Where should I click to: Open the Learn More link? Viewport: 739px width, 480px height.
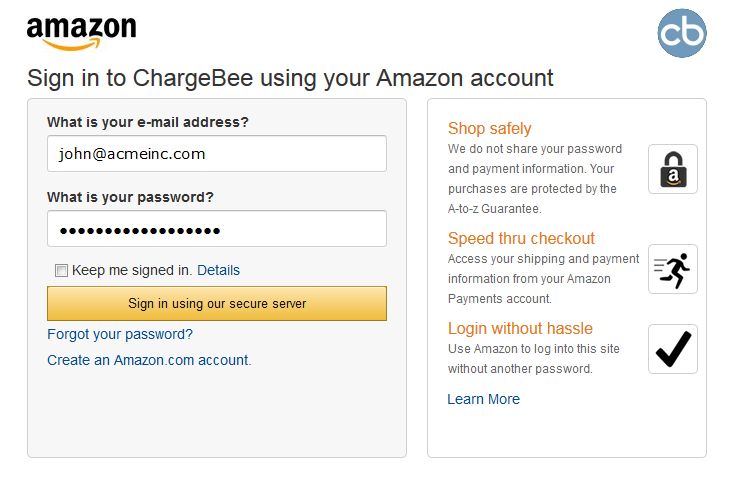click(x=483, y=399)
